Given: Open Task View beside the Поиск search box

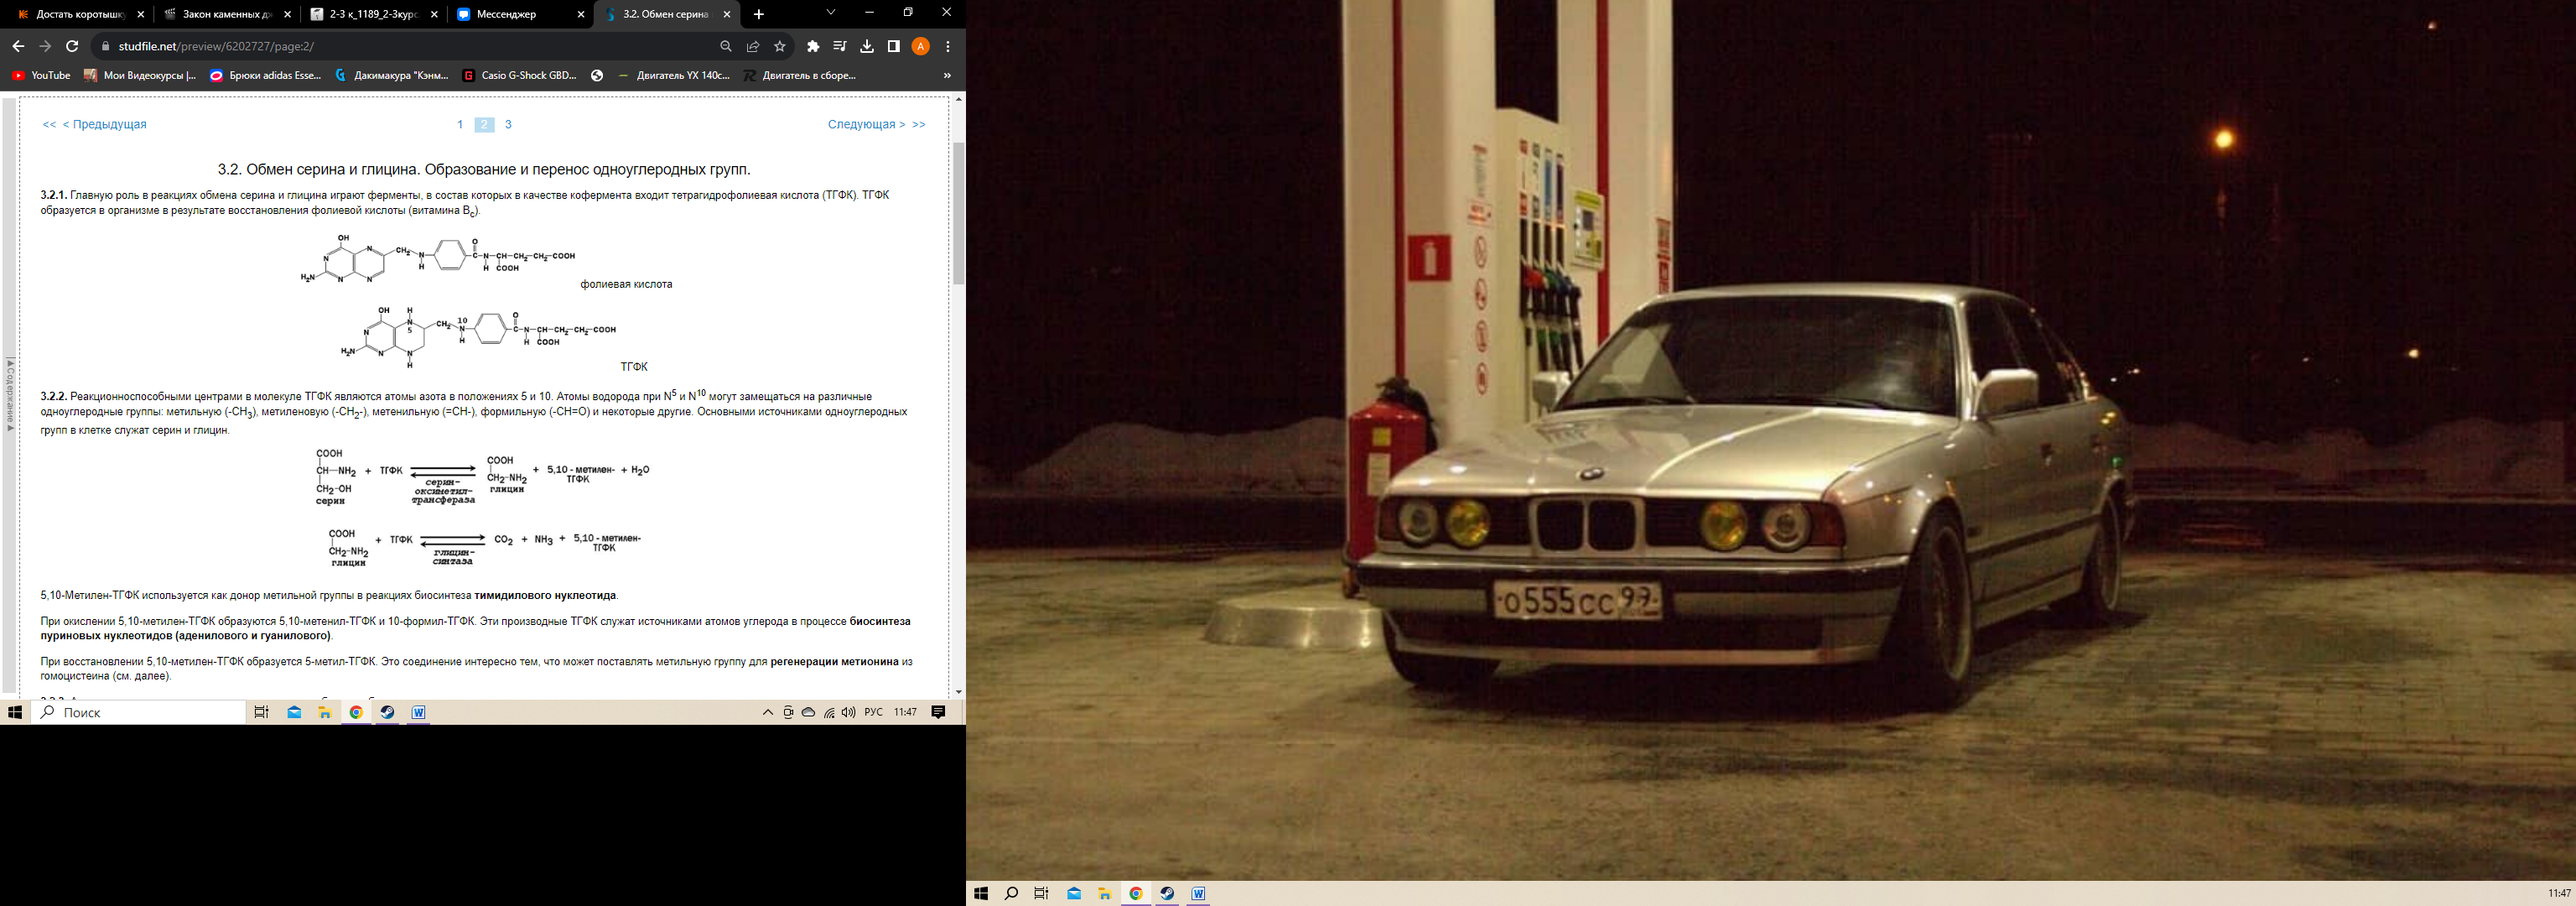Looking at the screenshot, I should point(261,712).
